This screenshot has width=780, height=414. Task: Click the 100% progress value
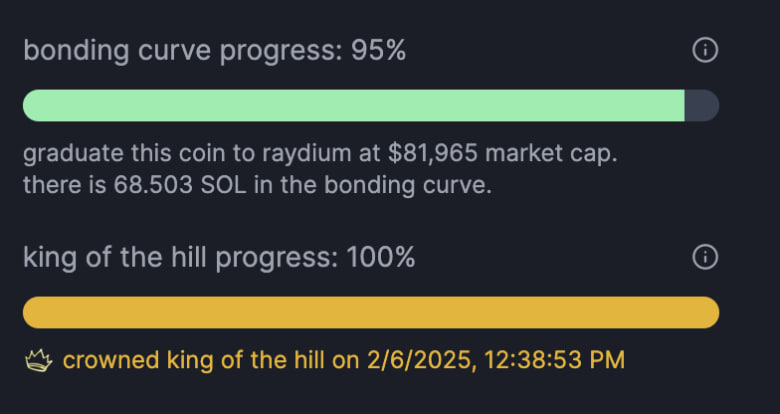tap(381, 258)
